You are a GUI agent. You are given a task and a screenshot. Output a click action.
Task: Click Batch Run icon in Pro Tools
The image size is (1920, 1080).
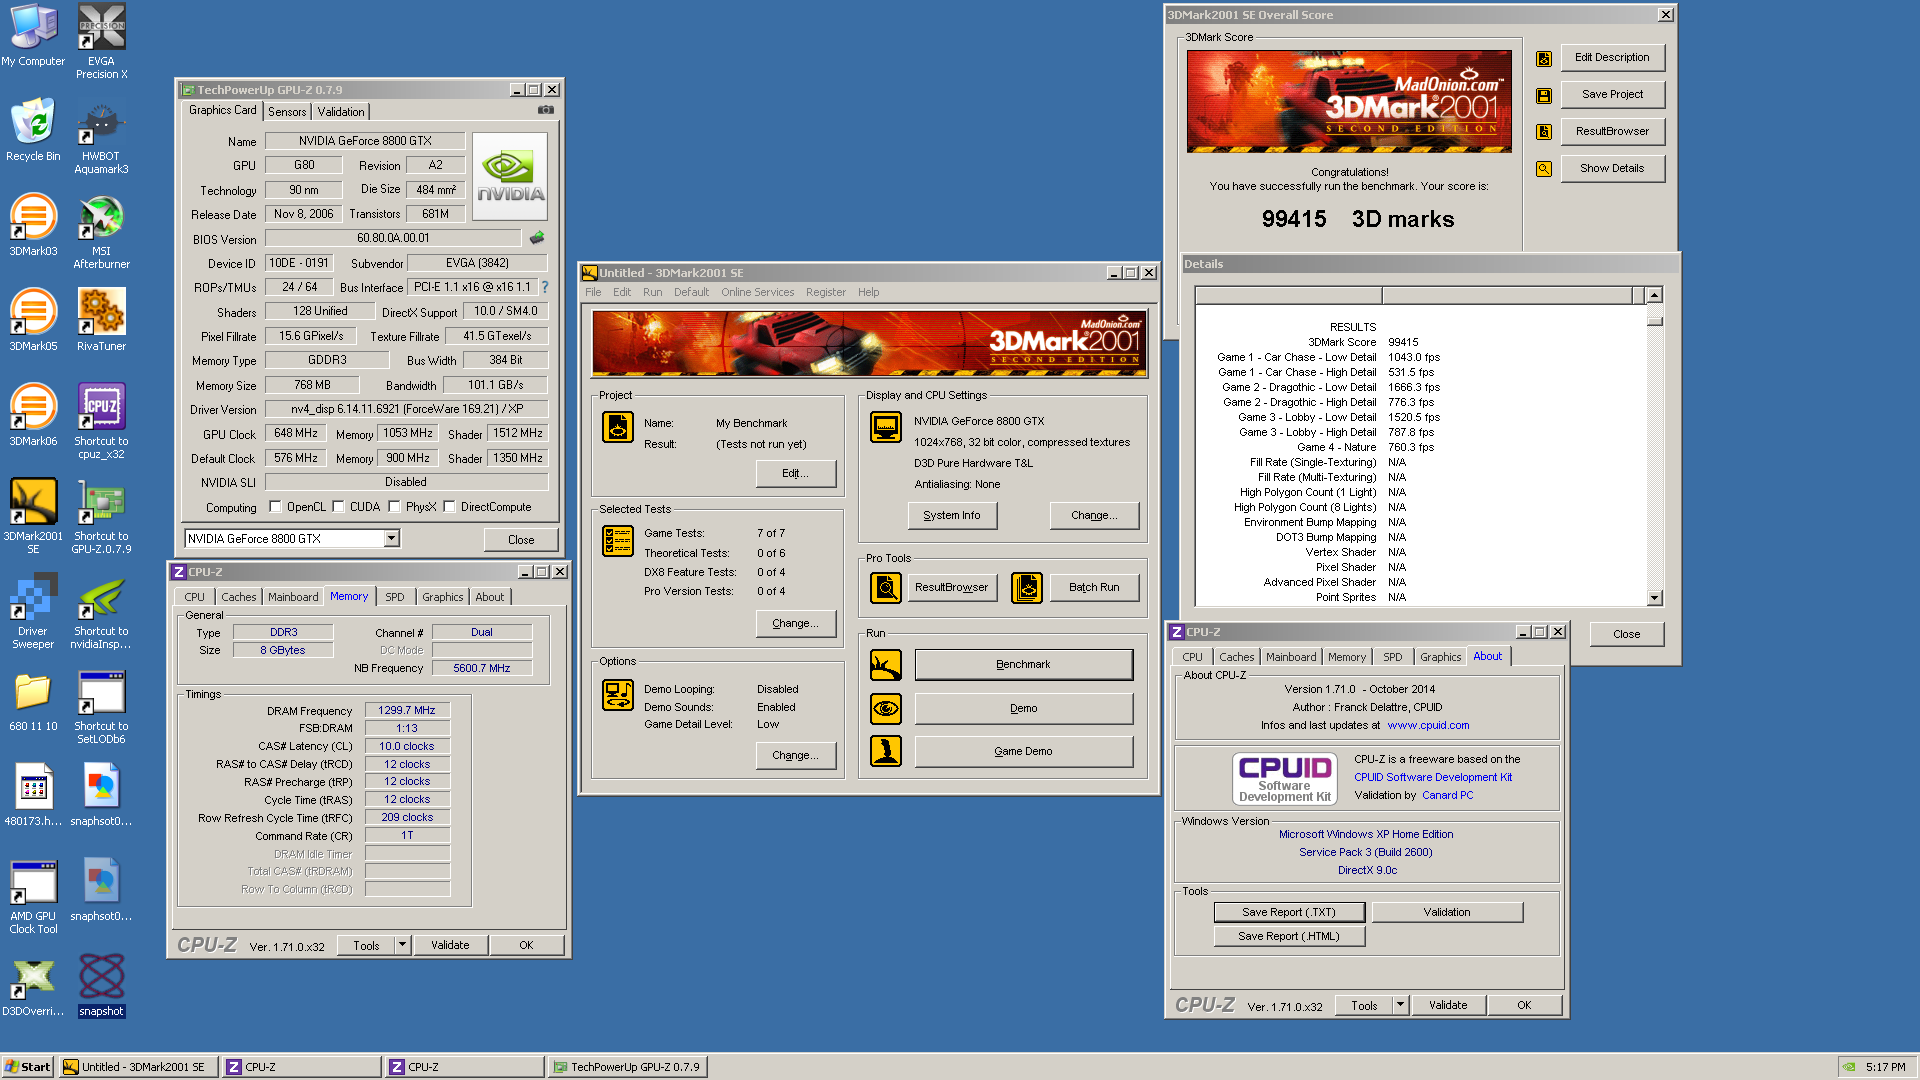pos(1027,588)
